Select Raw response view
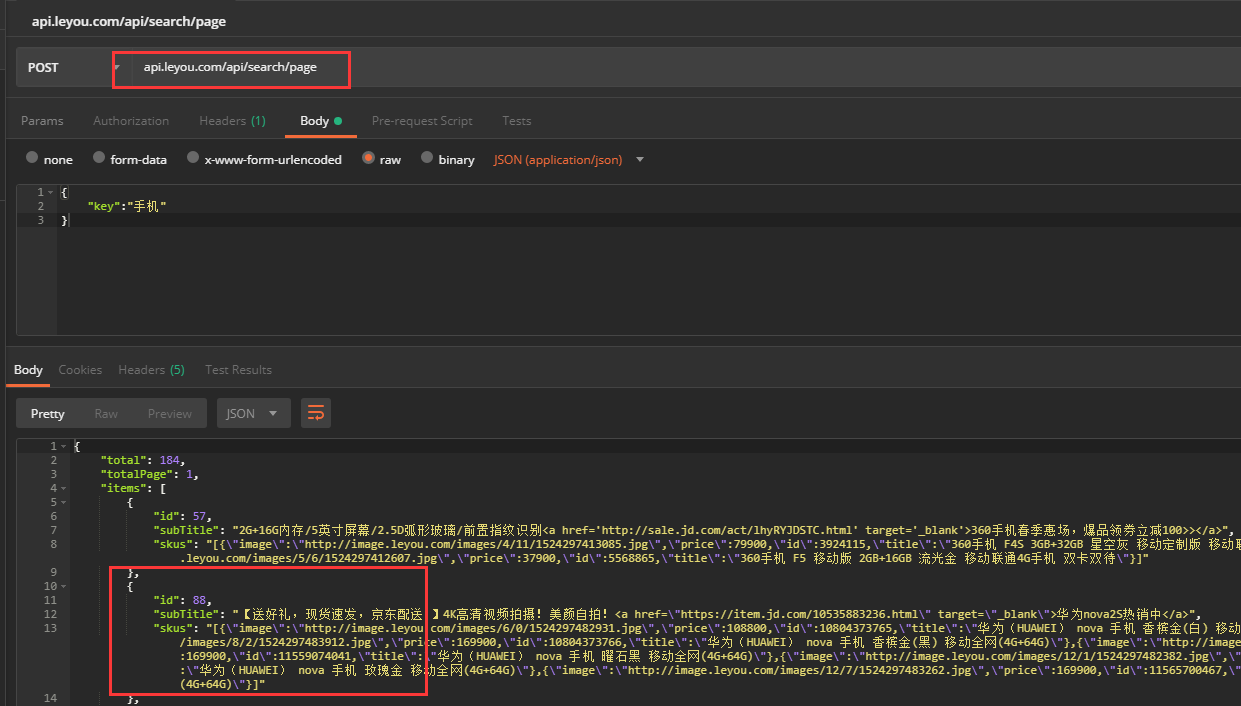The width and height of the screenshot is (1241, 706). click(106, 414)
